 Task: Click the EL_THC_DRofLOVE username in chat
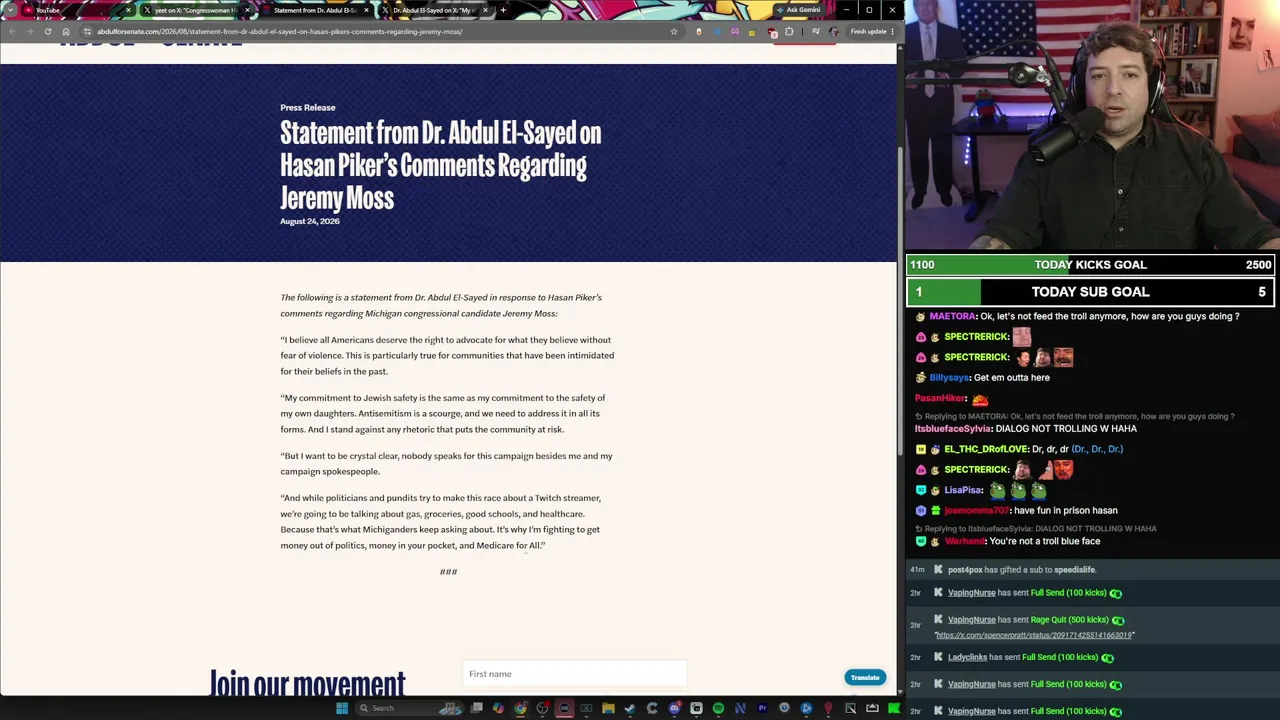(986, 449)
